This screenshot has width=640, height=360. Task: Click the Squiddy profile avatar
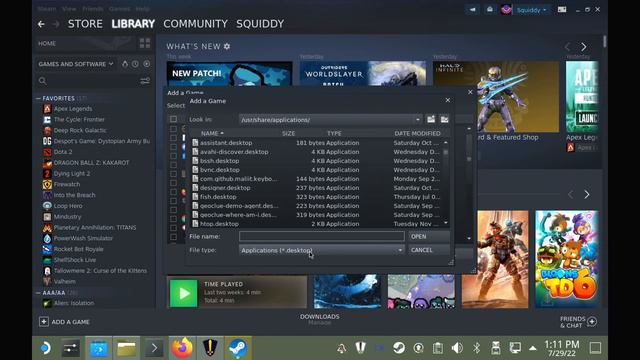point(506,10)
